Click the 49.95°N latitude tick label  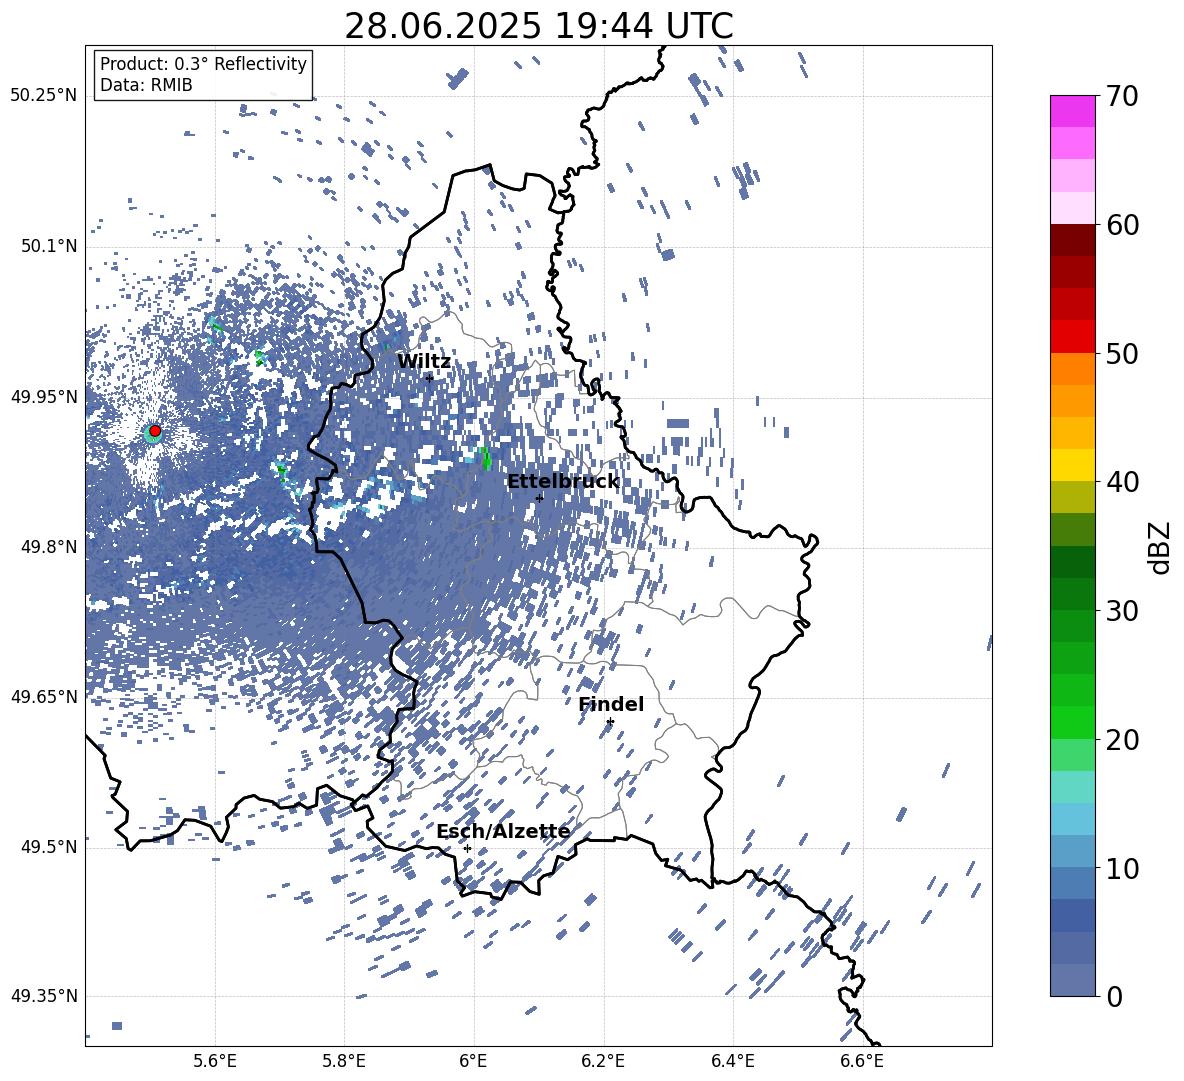(x=44, y=396)
